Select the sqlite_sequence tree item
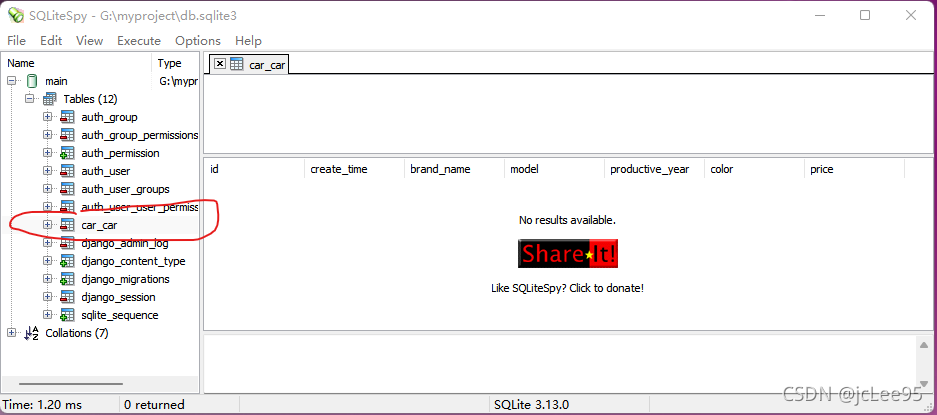Image resolution: width=937 pixels, height=415 pixels. tap(120, 315)
